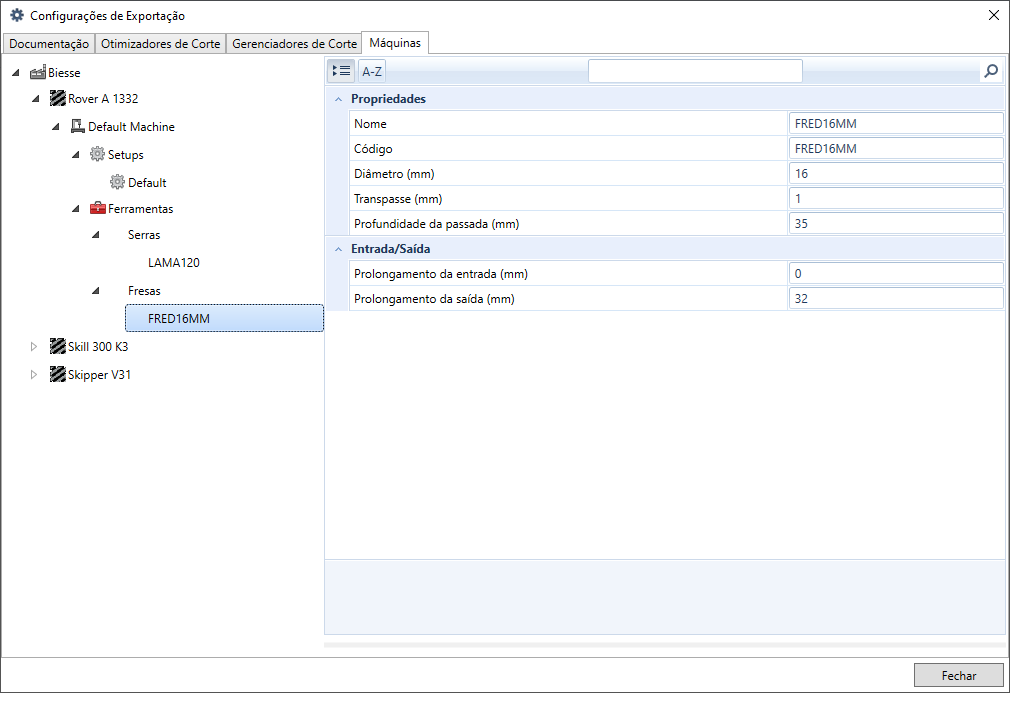This screenshot has height=701, width=1015.
Task: Select the Default setup item
Action: (147, 183)
